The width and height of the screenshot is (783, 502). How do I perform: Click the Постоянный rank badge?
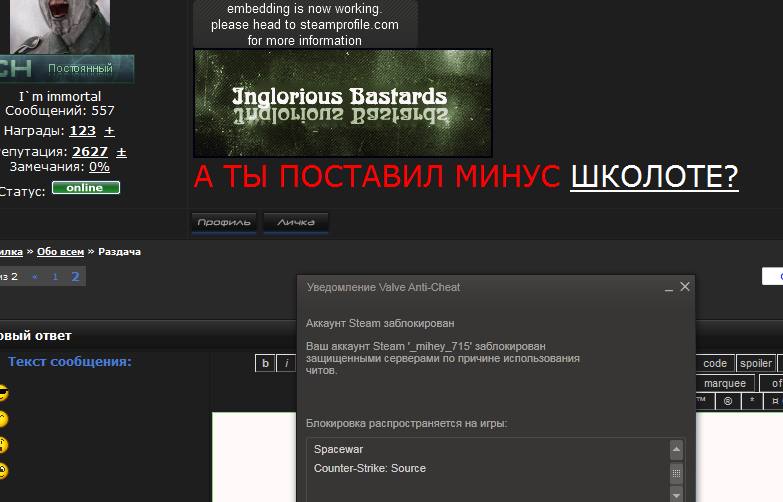click(x=66, y=68)
